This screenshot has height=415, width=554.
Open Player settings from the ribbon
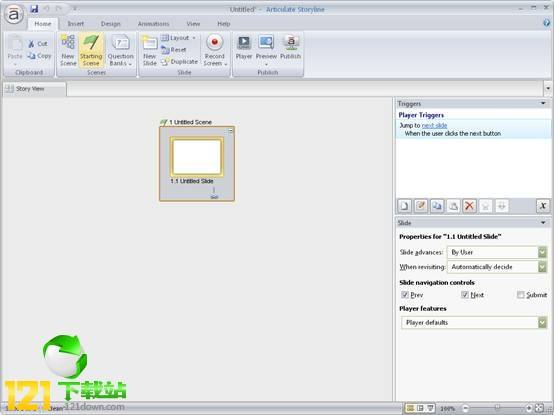pos(244,47)
